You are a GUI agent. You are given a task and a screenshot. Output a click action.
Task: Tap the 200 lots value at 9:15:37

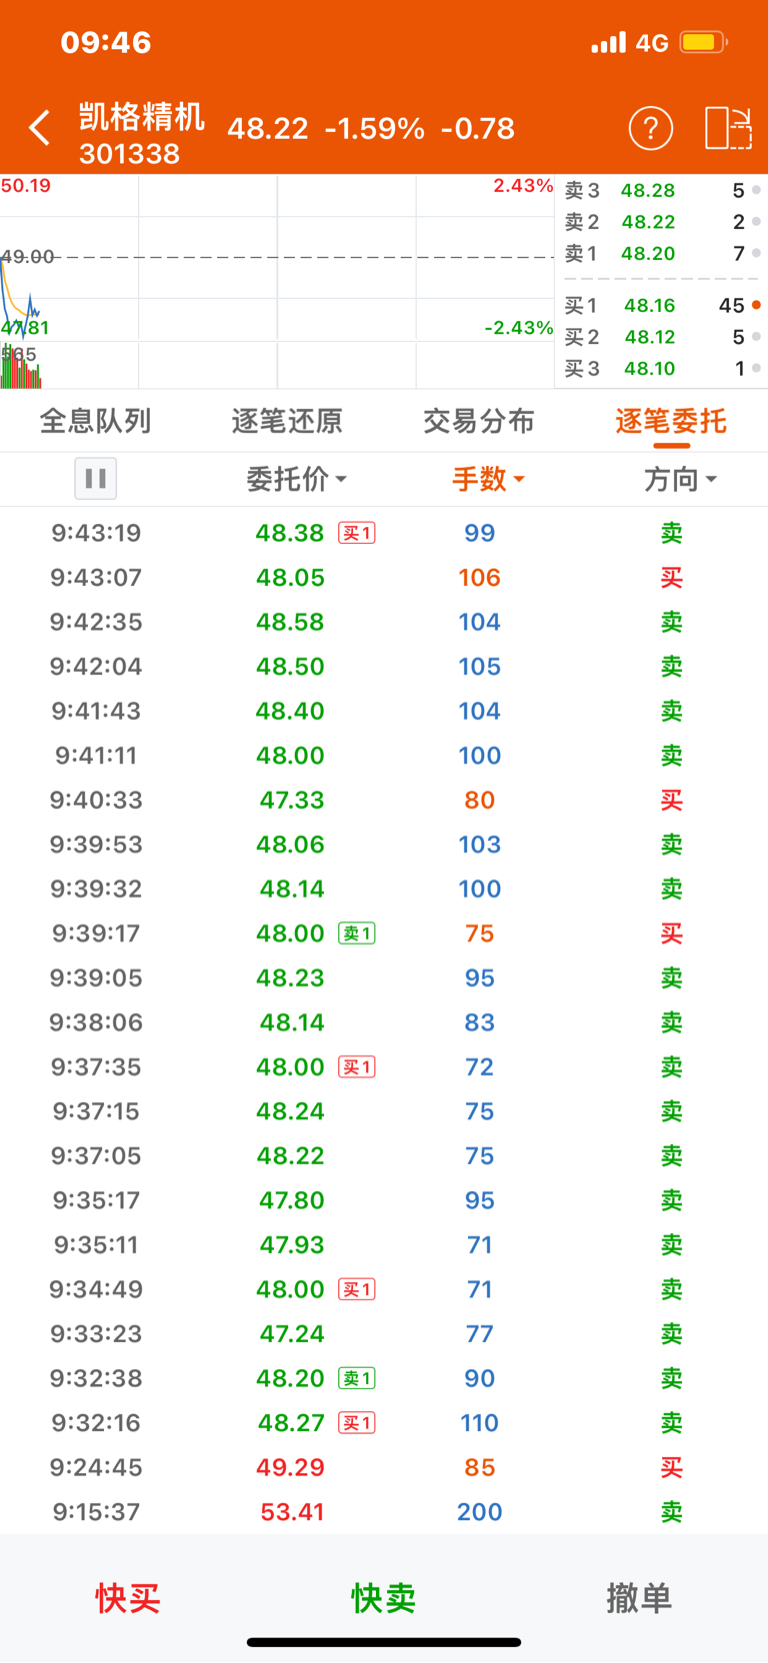coord(480,1512)
